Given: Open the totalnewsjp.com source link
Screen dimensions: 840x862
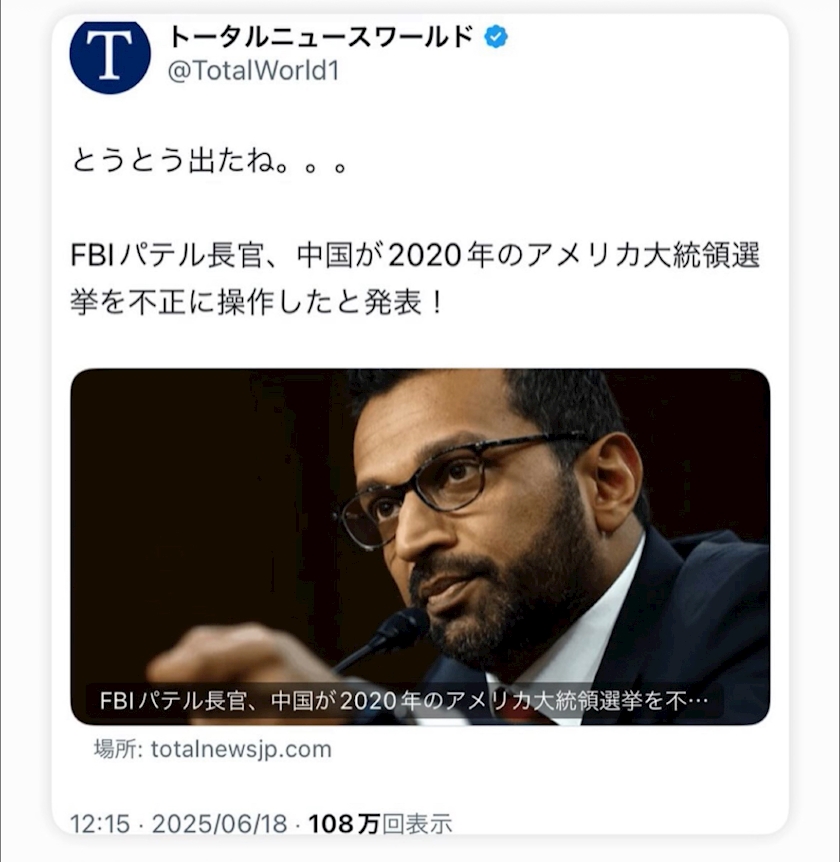Looking at the screenshot, I should (x=241, y=749).
